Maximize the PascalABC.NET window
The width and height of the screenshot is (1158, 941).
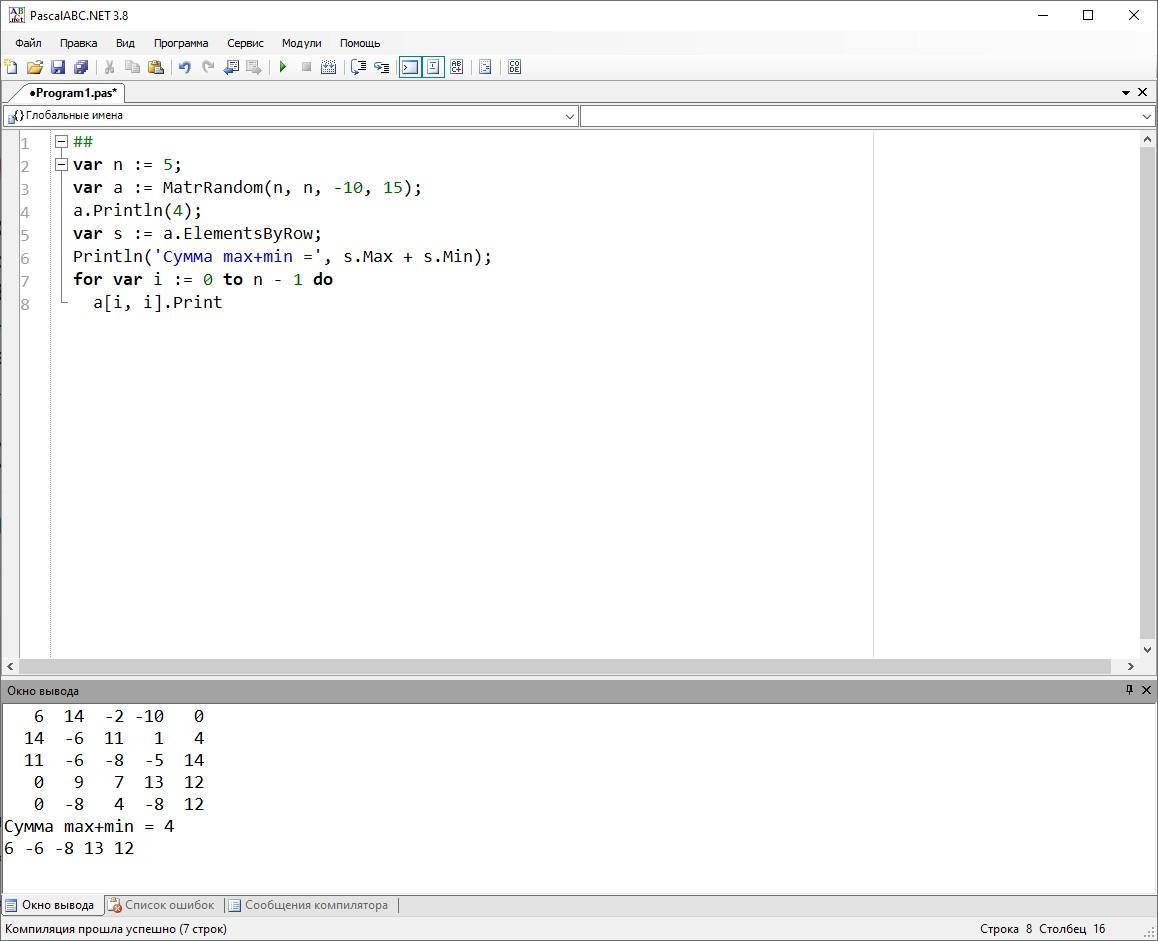click(x=1088, y=15)
